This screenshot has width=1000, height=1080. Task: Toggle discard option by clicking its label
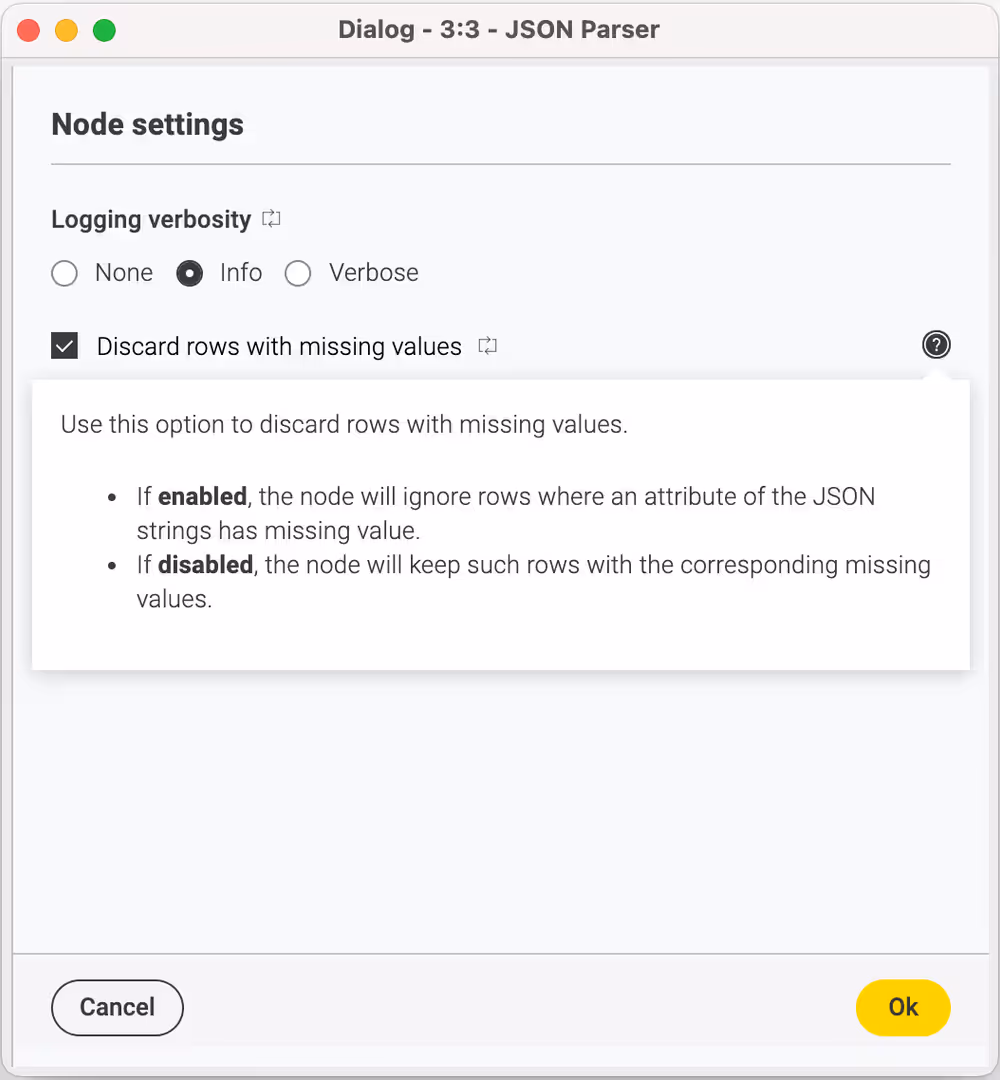pos(278,346)
